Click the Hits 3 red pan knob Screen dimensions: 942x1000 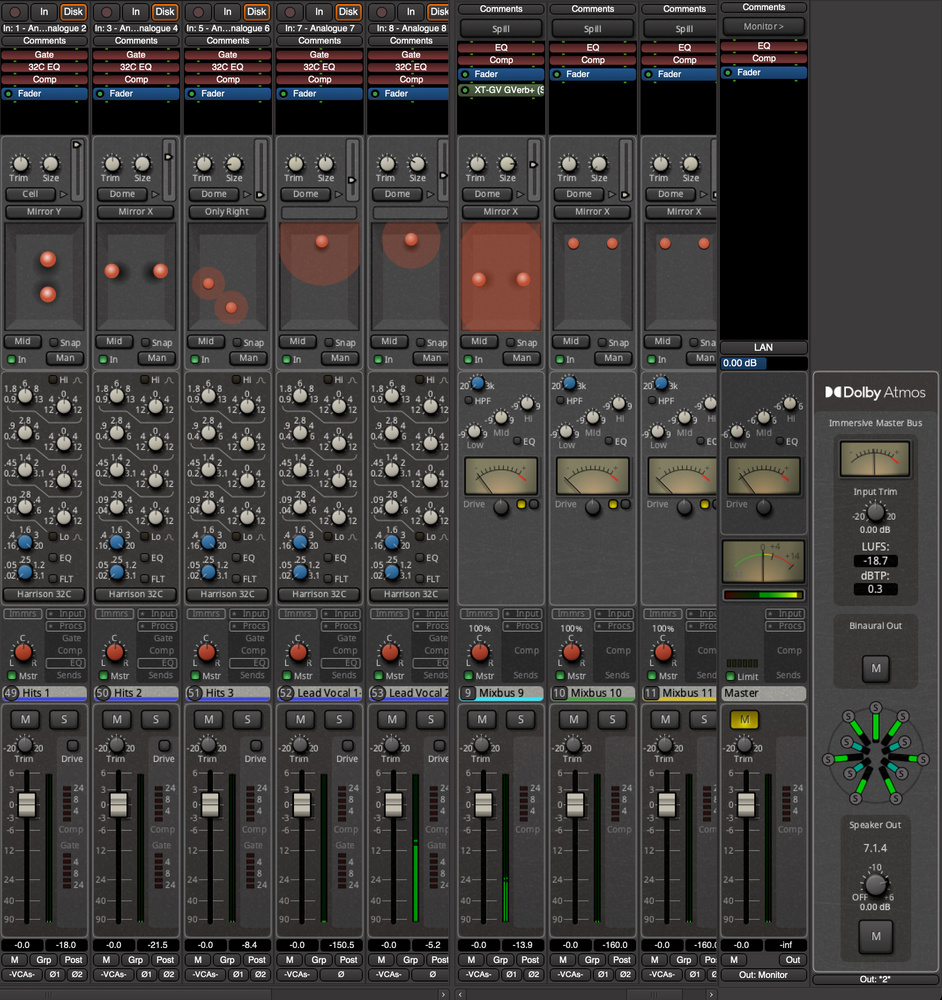click(x=206, y=652)
